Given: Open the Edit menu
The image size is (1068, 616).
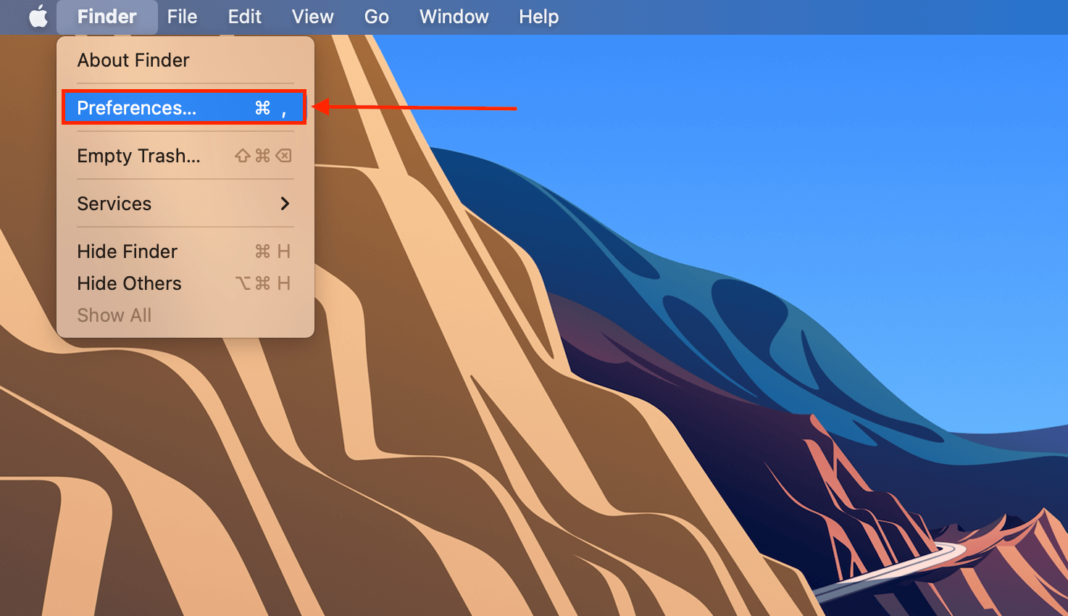Looking at the screenshot, I should (244, 16).
